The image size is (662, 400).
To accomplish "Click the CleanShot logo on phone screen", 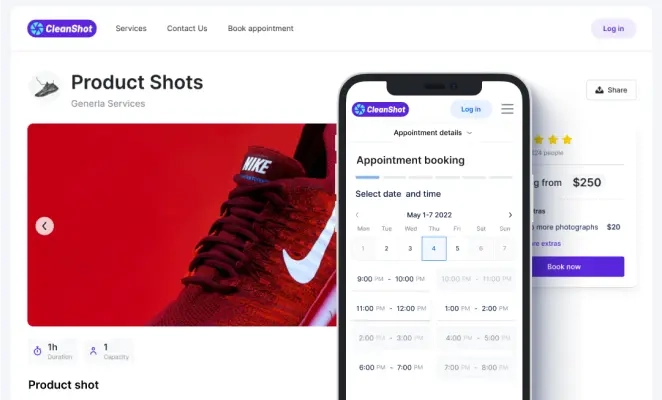I will (380, 109).
